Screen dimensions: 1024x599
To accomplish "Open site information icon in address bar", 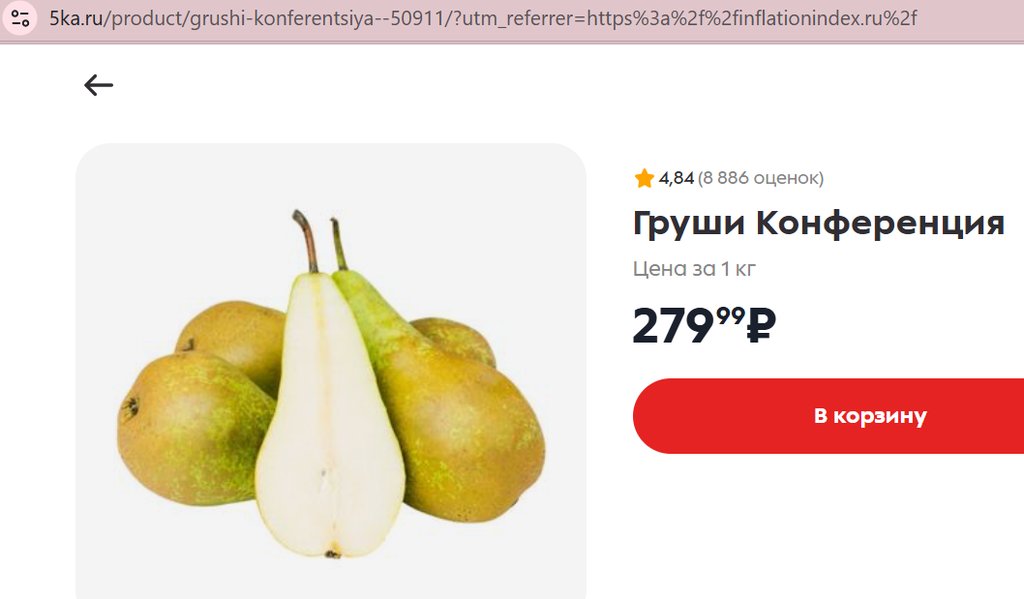I will tap(20, 18).
